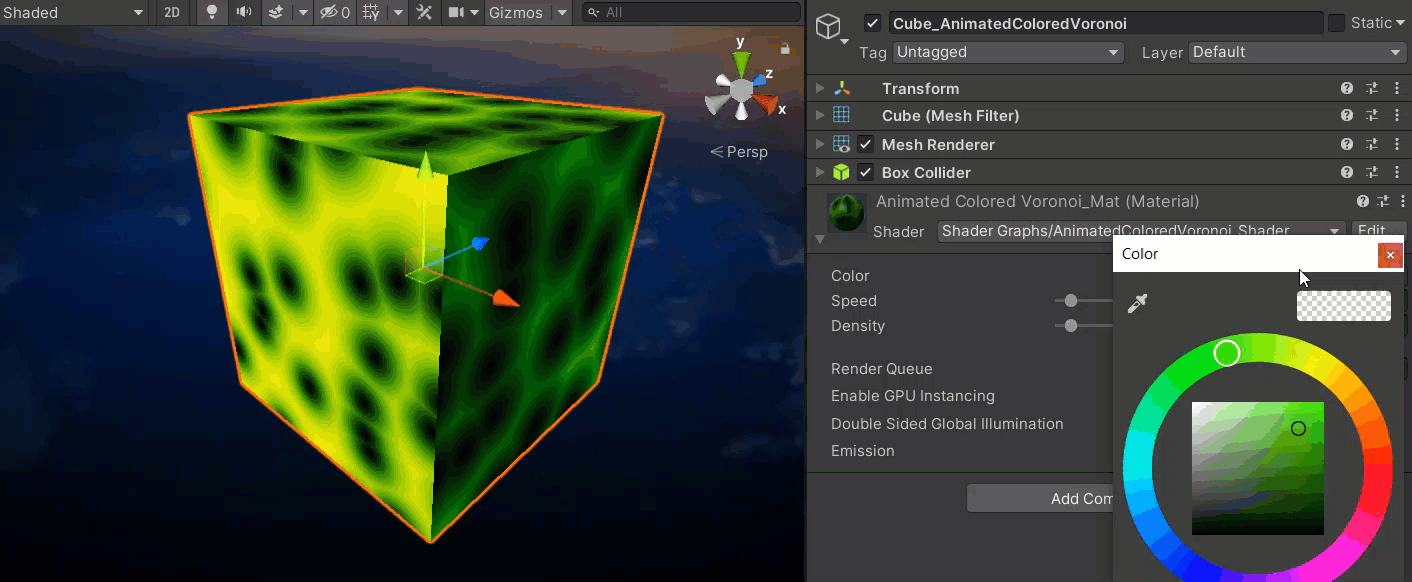This screenshot has width=1412, height=582.
Task: Toggle 2D scene view mode
Action: 172,12
